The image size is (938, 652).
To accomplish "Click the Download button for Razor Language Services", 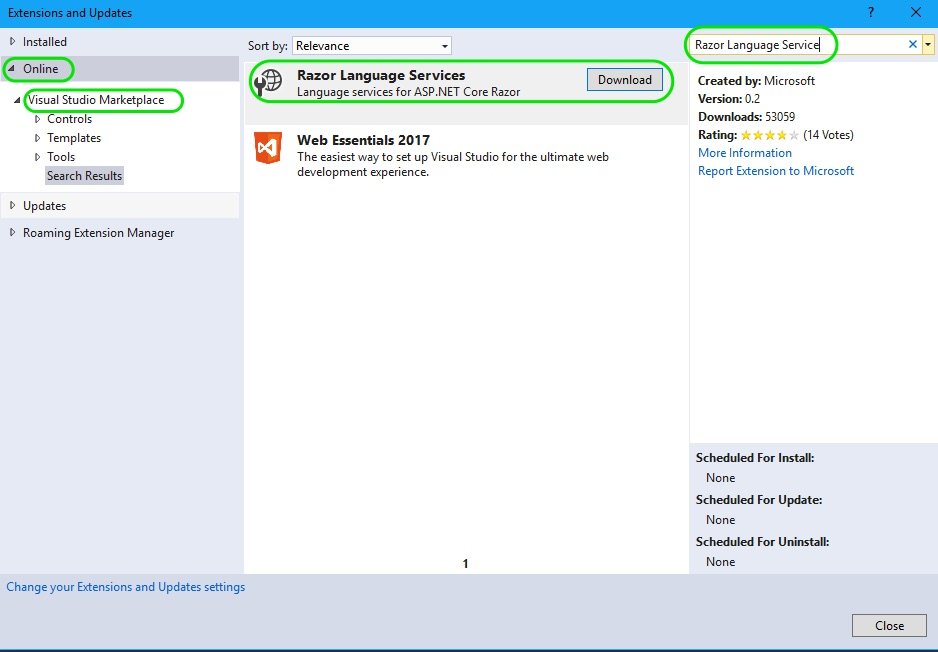I will coord(624,79).
